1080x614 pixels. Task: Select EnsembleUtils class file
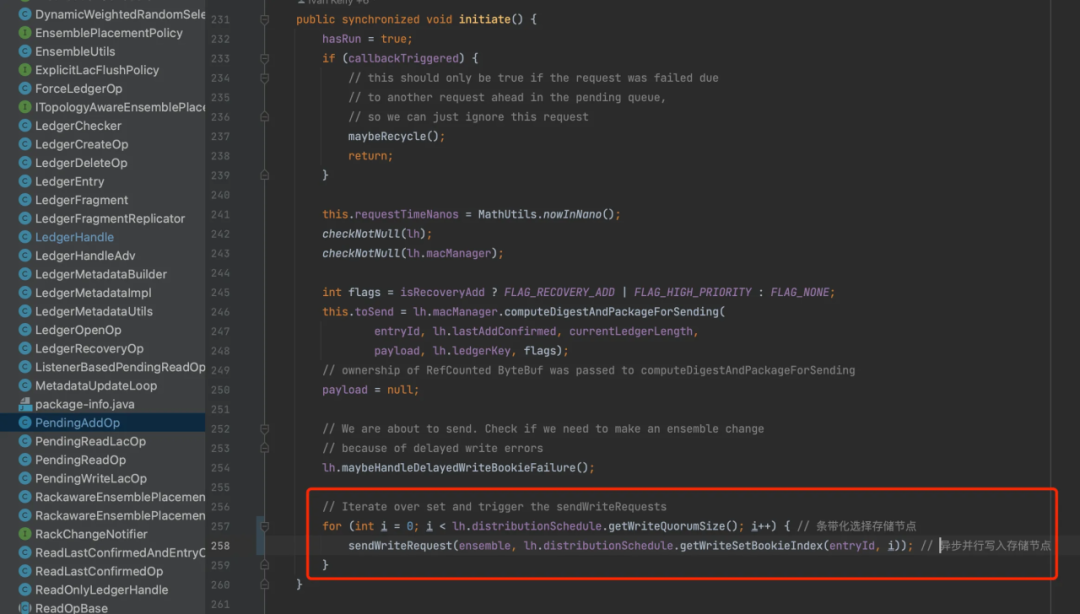pyautogui.click(x=75, y=52)
